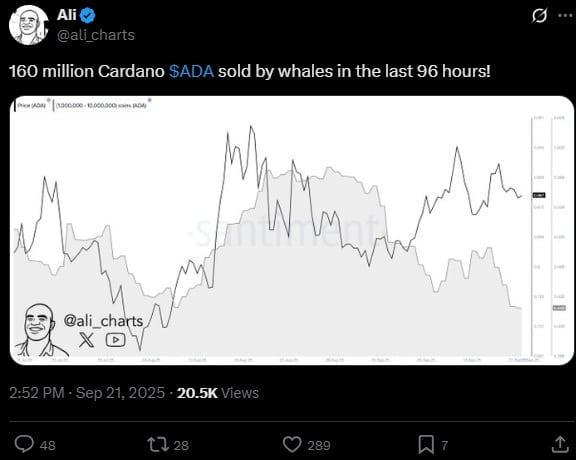Bookmark the post with the bookmark icon
This screenshot has height=460, width=576.
(426, 445)
